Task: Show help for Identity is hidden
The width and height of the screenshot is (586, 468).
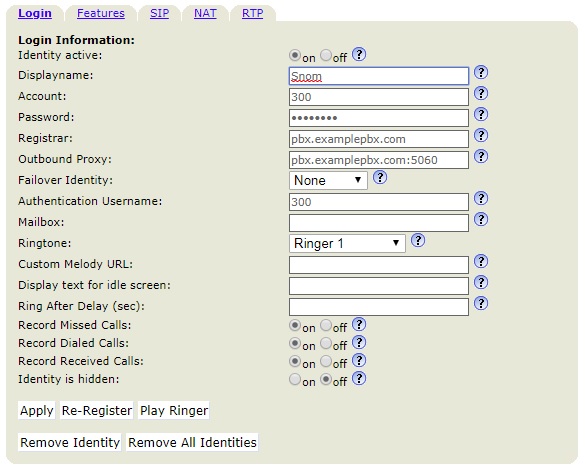Action: [x=359, y=378]
